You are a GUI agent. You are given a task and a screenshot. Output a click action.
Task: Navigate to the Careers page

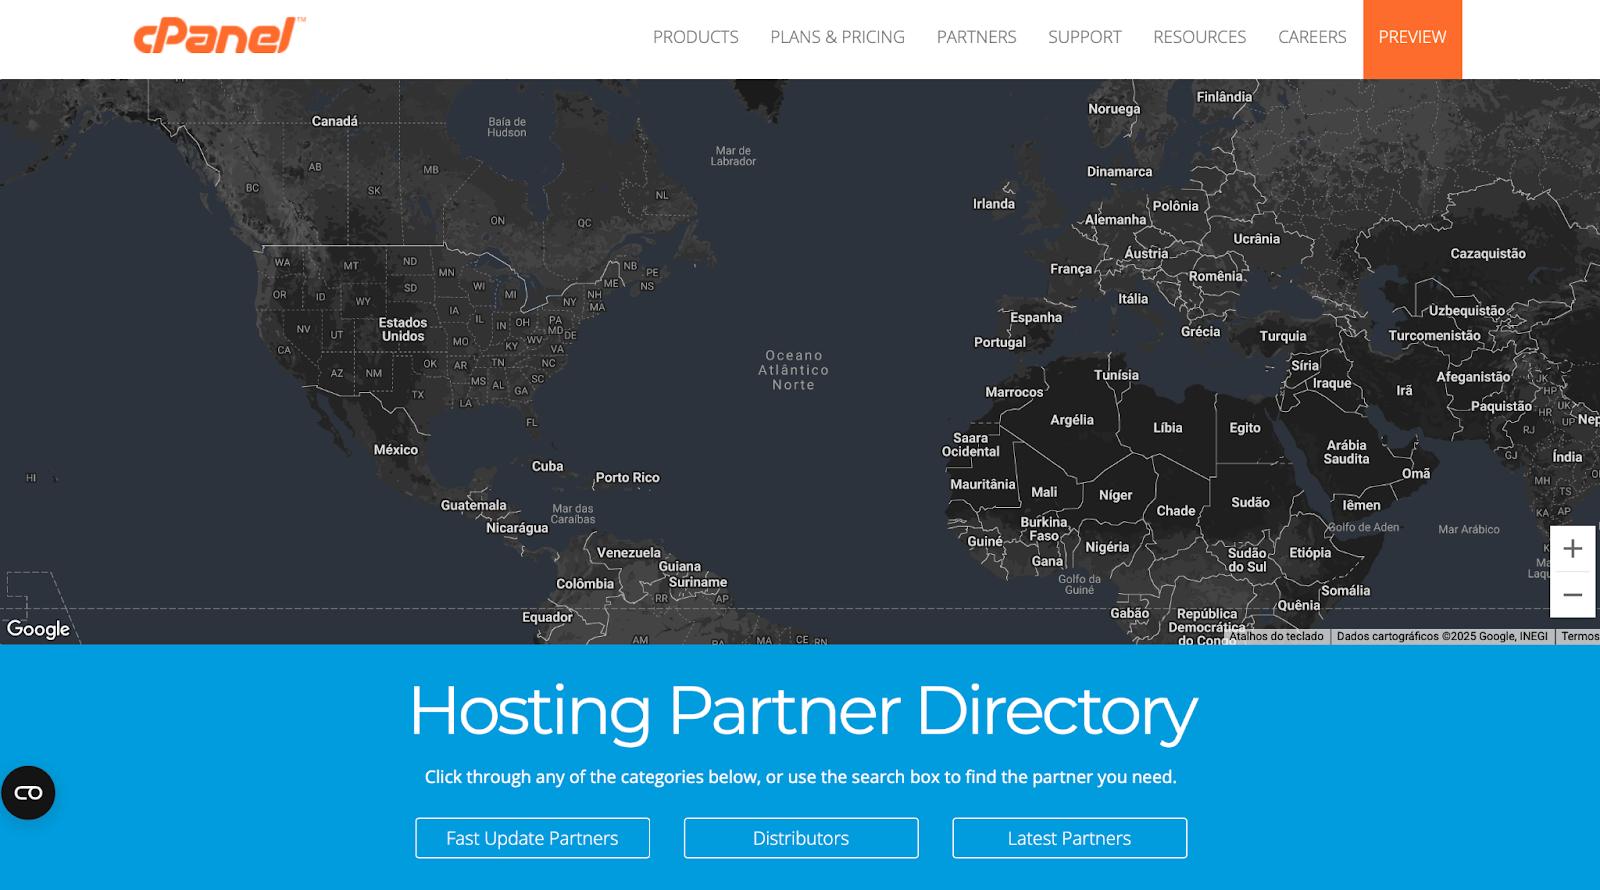[1312, 37]
